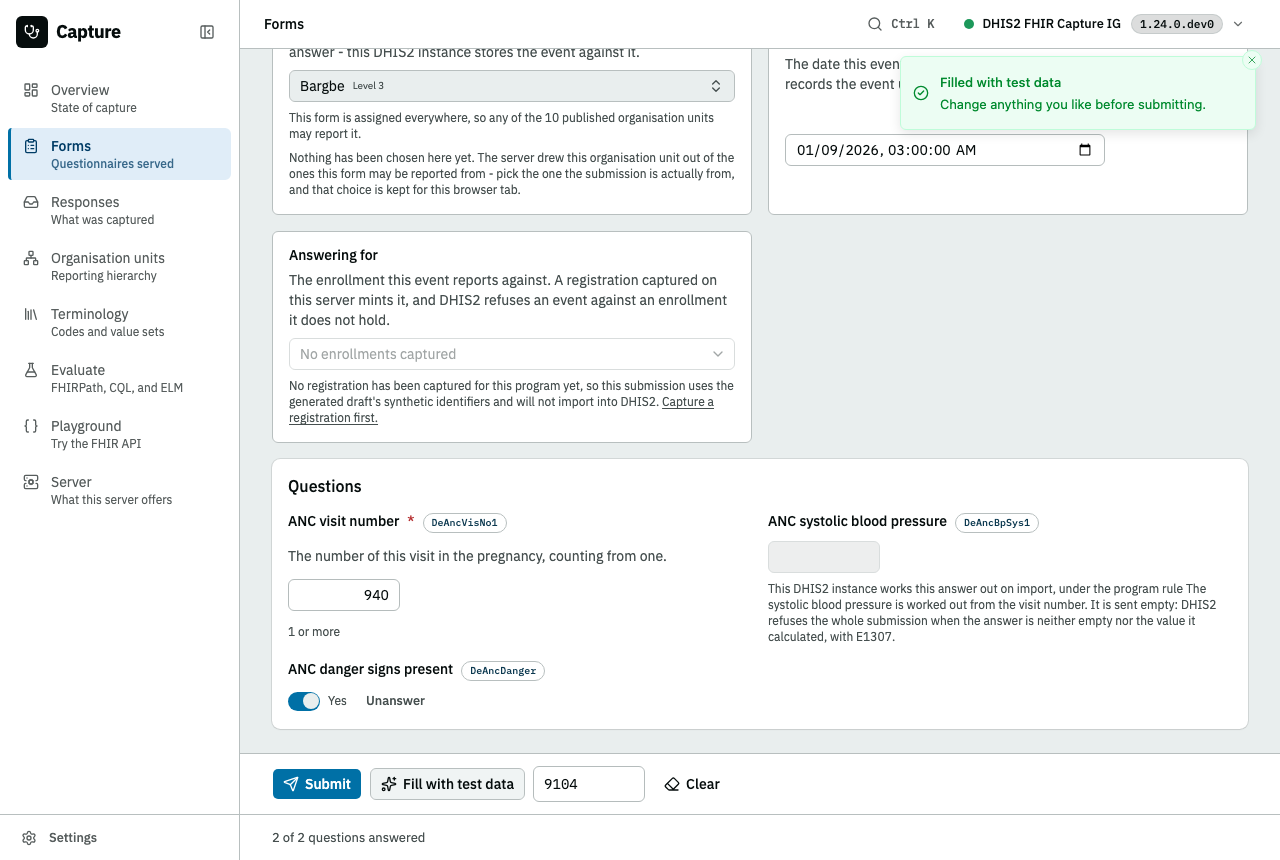Click the Settings gear icon
This screenshot has height=860, width=1280.
pos(30,838)
